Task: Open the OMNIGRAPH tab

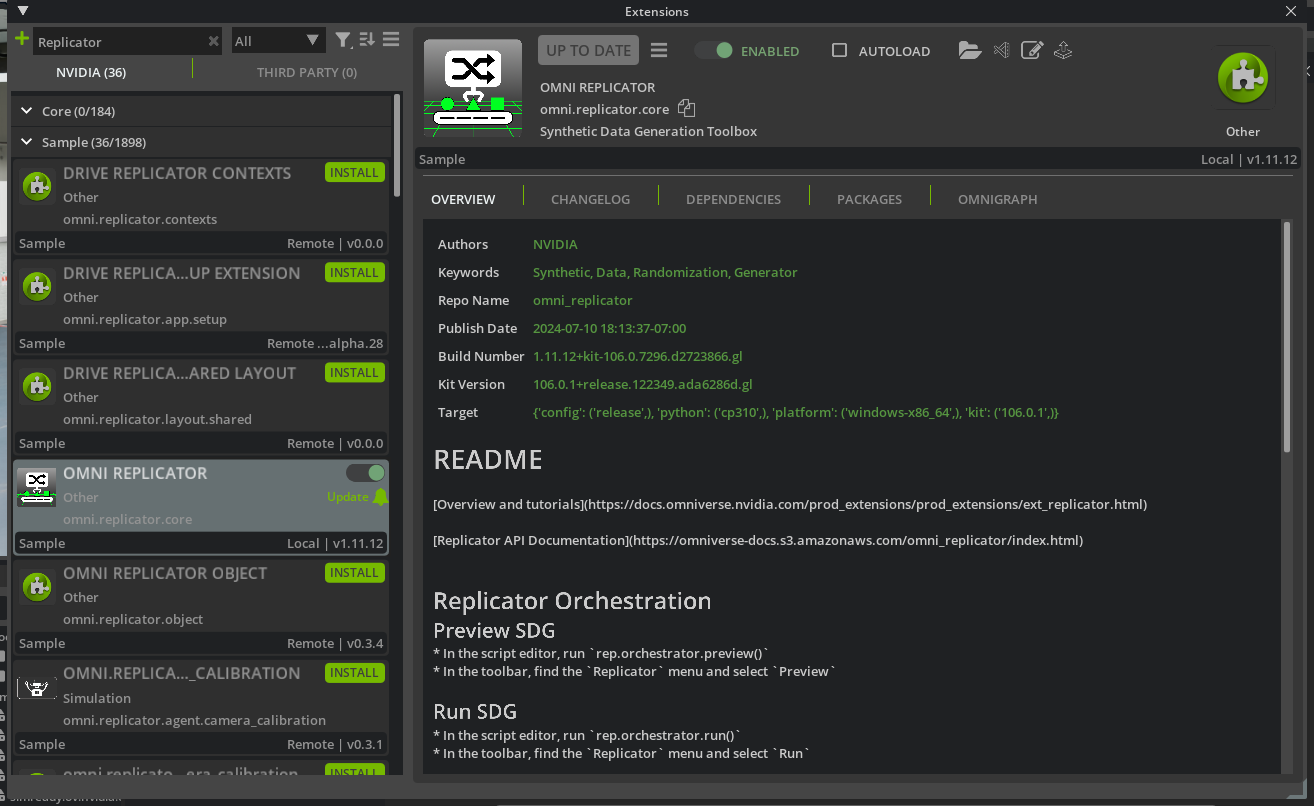Action: point(997,199)
